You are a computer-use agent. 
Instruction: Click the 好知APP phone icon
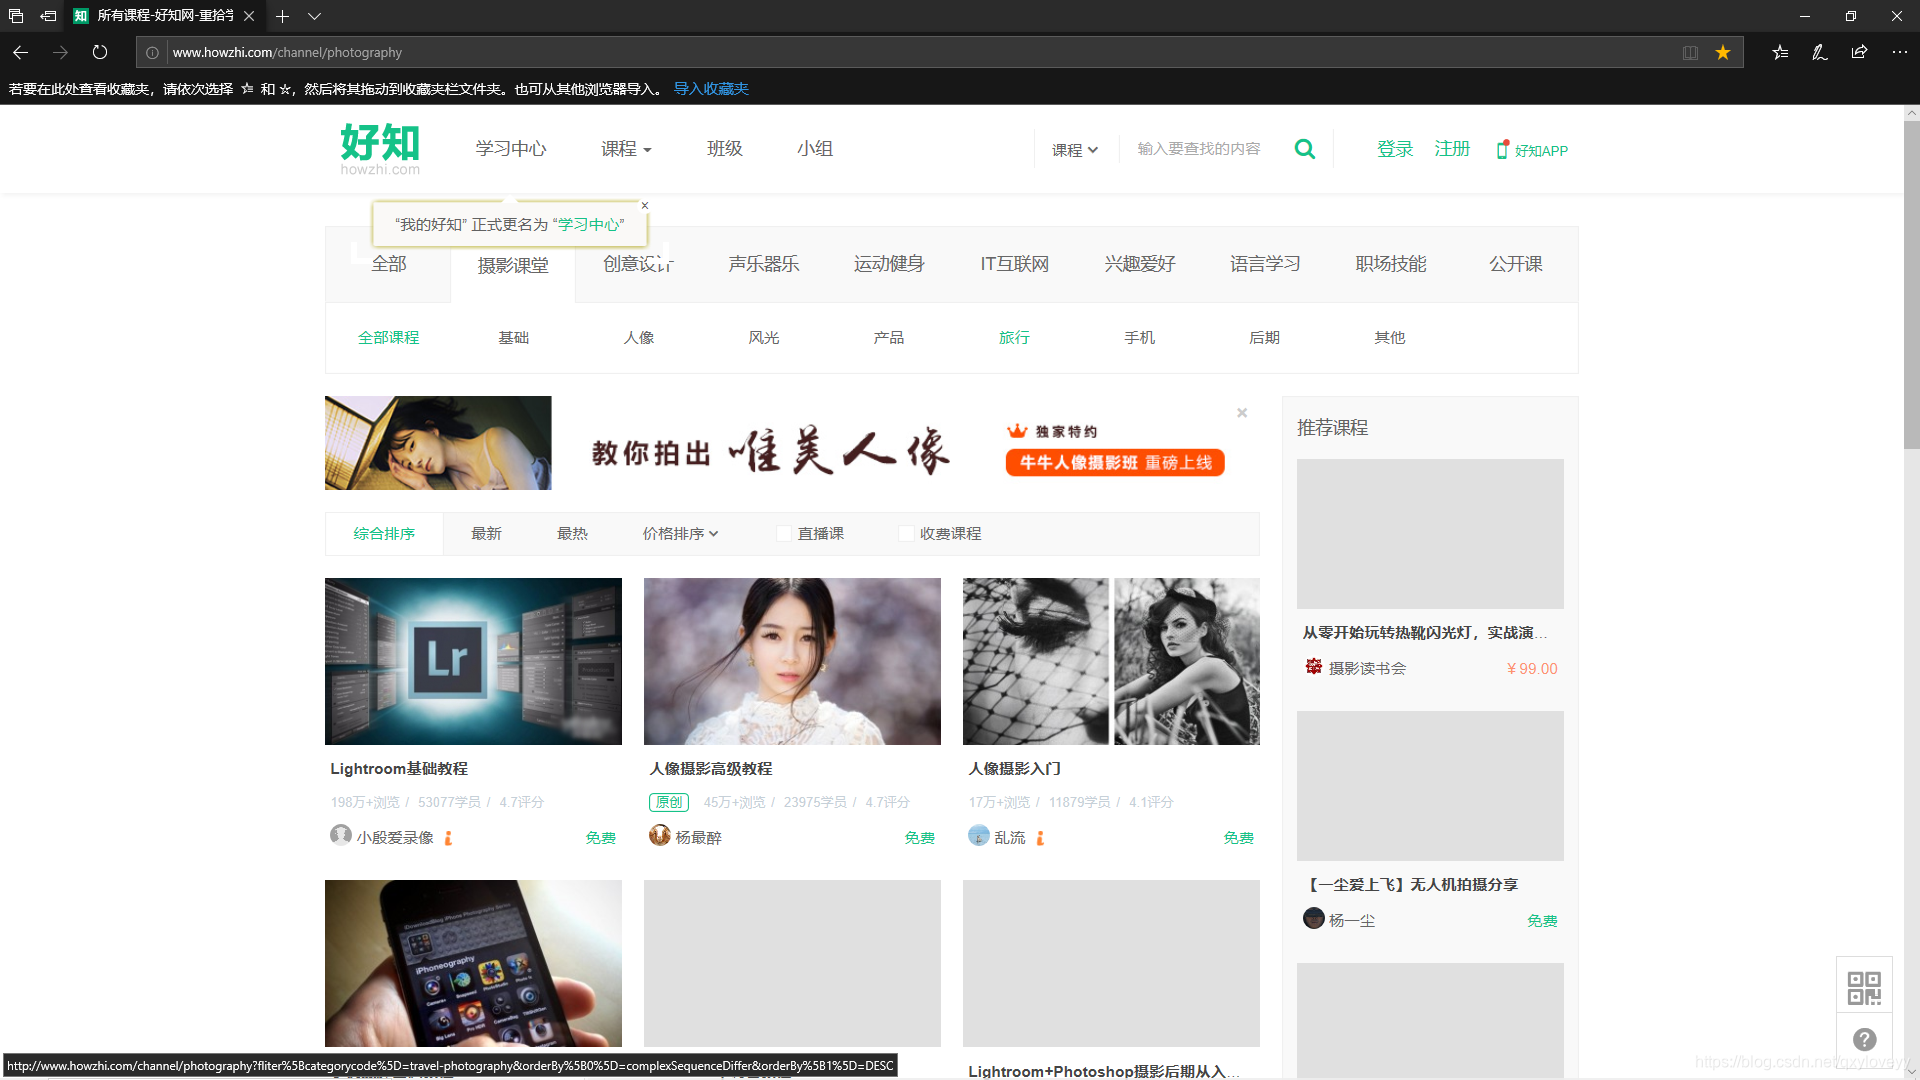click(x=1501, y=149)
